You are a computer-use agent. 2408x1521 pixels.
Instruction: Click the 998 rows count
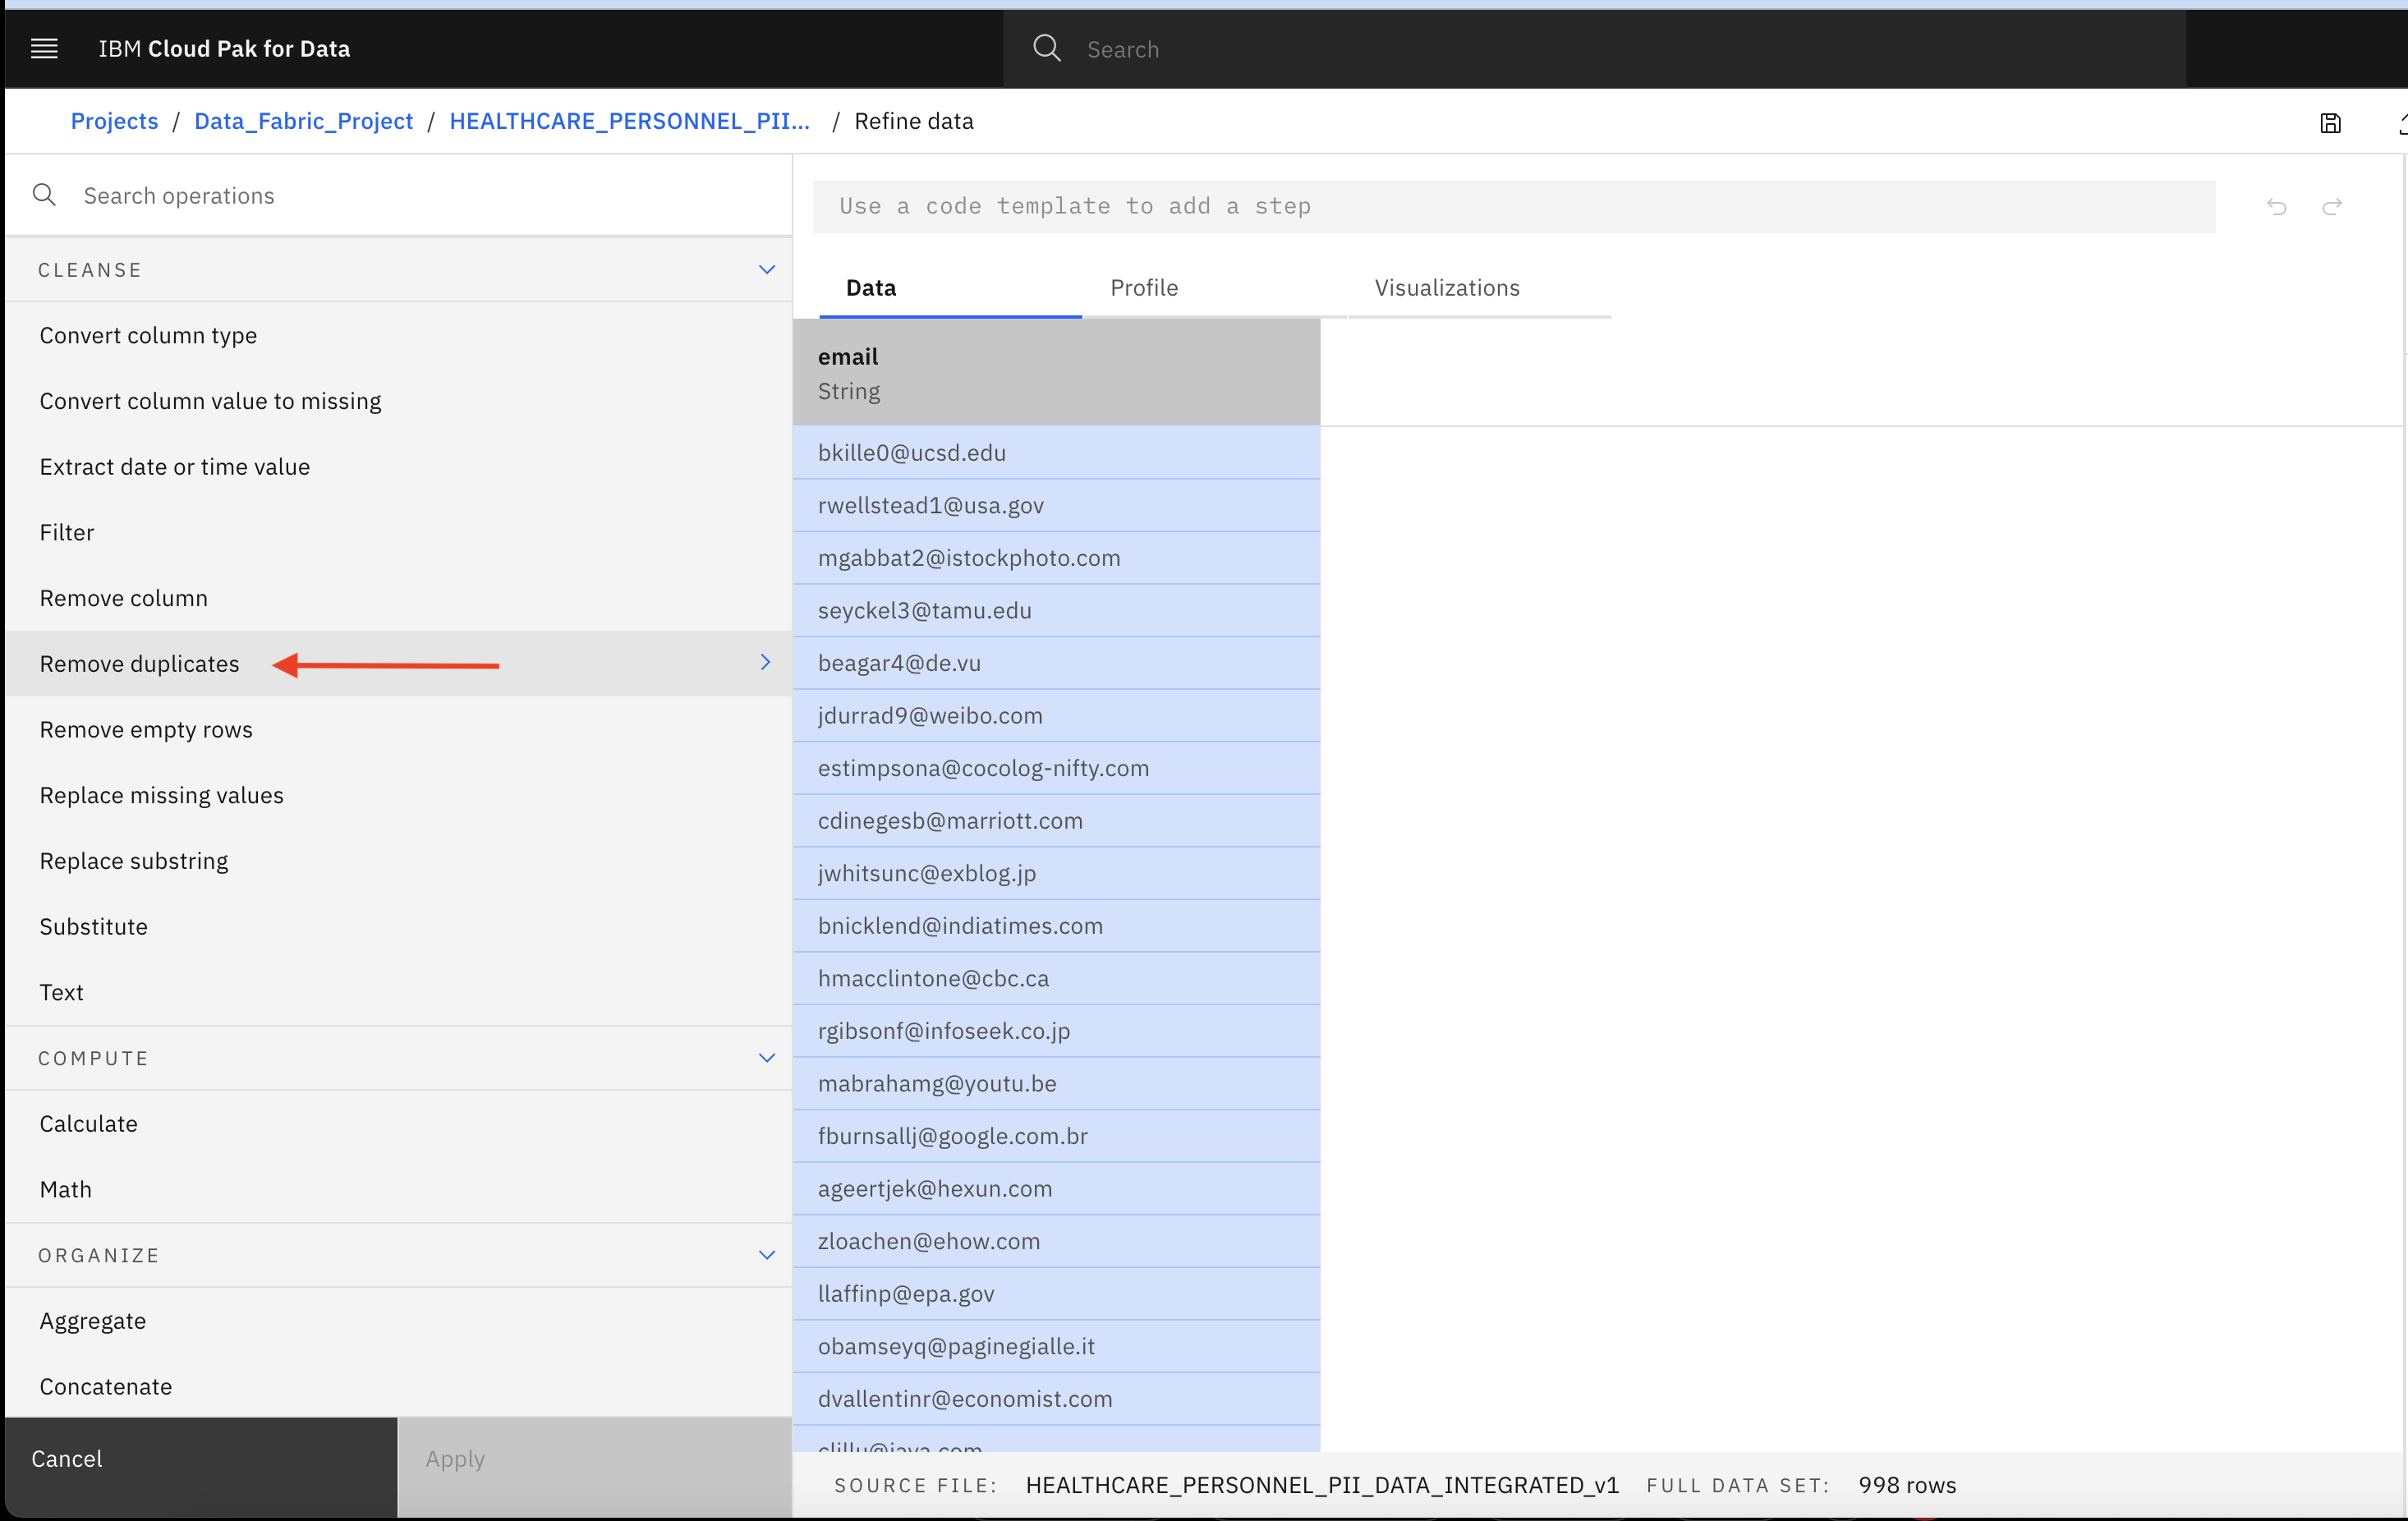pyautogui.click(x=1907, y=1485)
